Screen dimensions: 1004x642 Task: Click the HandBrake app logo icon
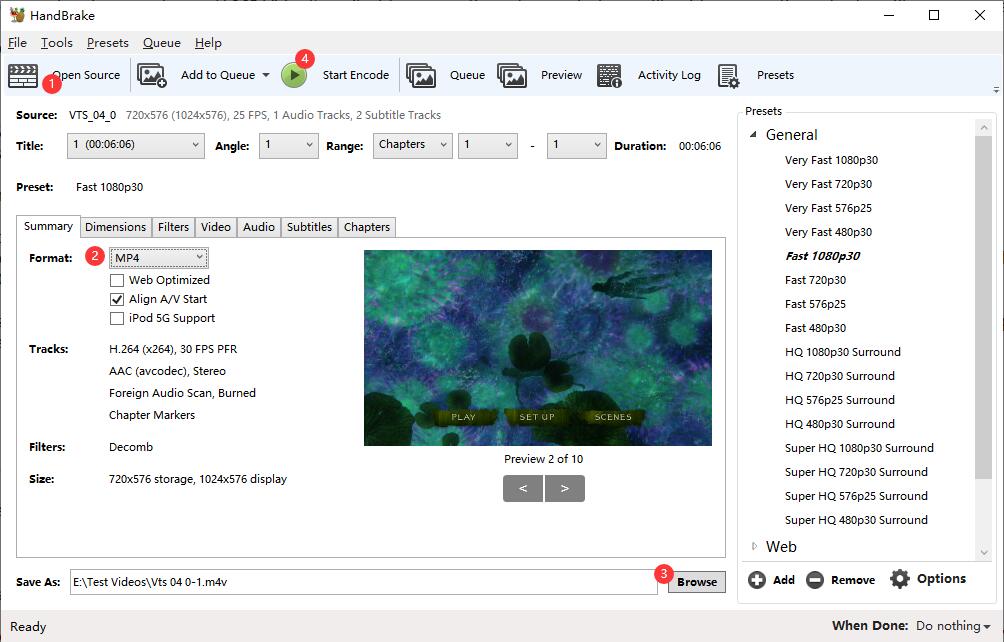coord(17,15)
